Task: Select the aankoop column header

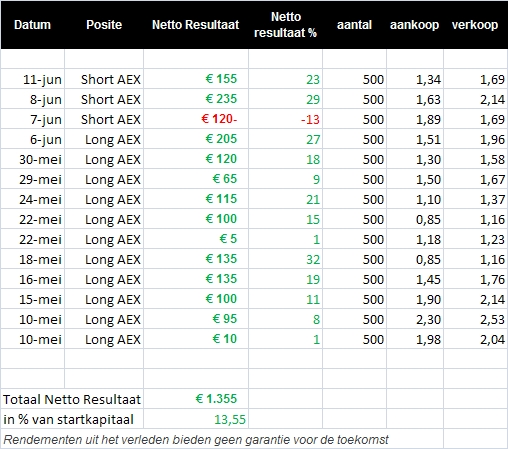Action: coord(414,25)
